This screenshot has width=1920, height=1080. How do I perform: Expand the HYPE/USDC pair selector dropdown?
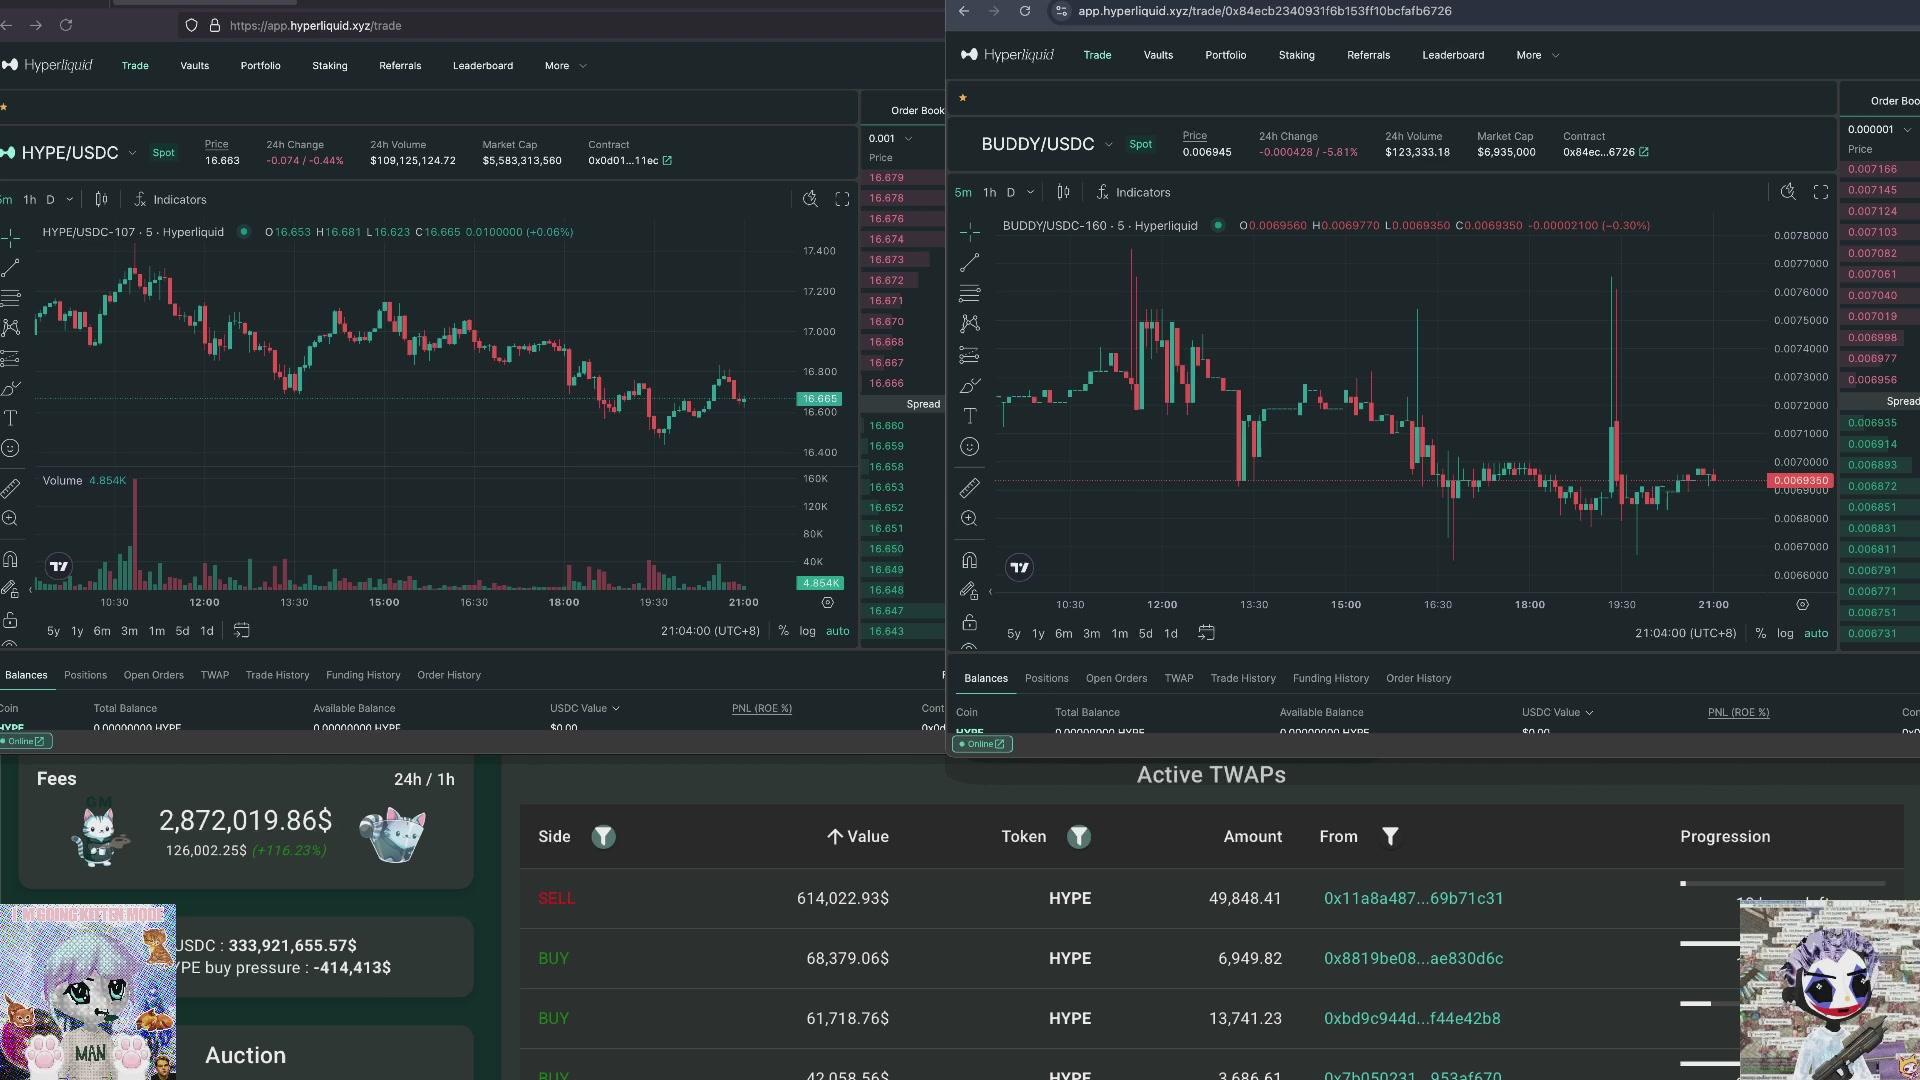(131, 153)
